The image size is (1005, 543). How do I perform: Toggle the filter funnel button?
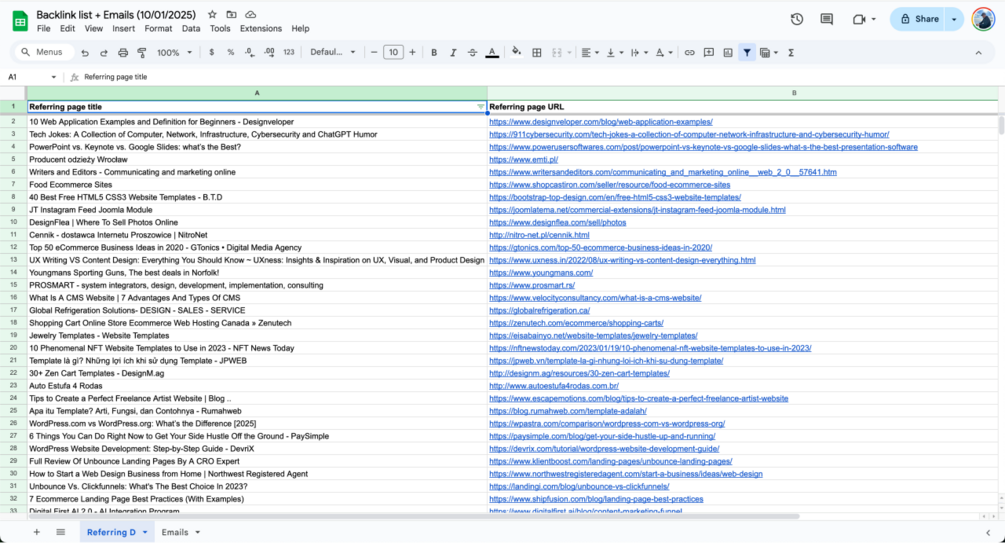pyautogui.click(x=747, y=53)
